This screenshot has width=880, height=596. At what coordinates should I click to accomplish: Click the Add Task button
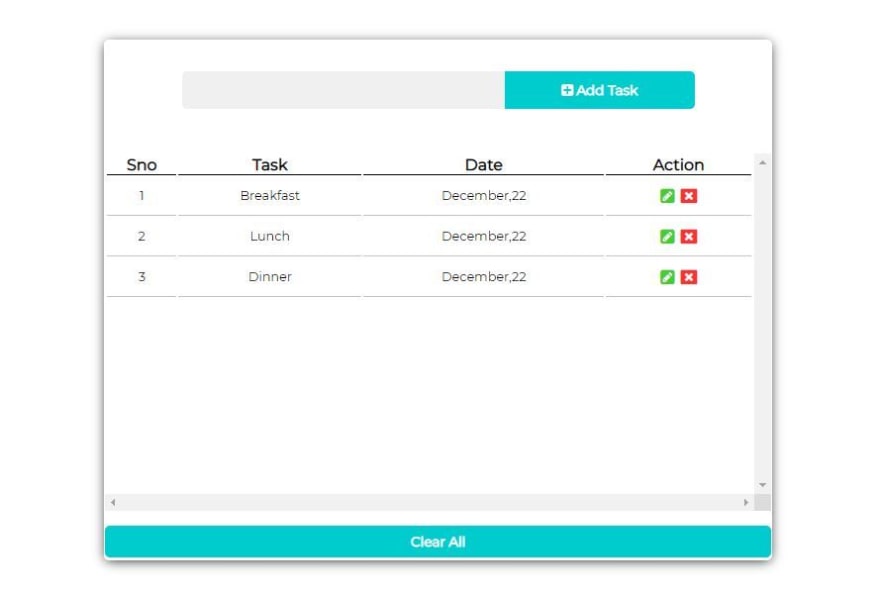point(599,90)
